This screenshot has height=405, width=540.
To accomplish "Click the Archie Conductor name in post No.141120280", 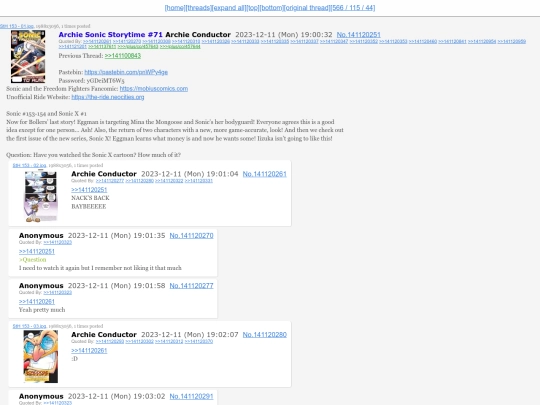I will 104,335.
